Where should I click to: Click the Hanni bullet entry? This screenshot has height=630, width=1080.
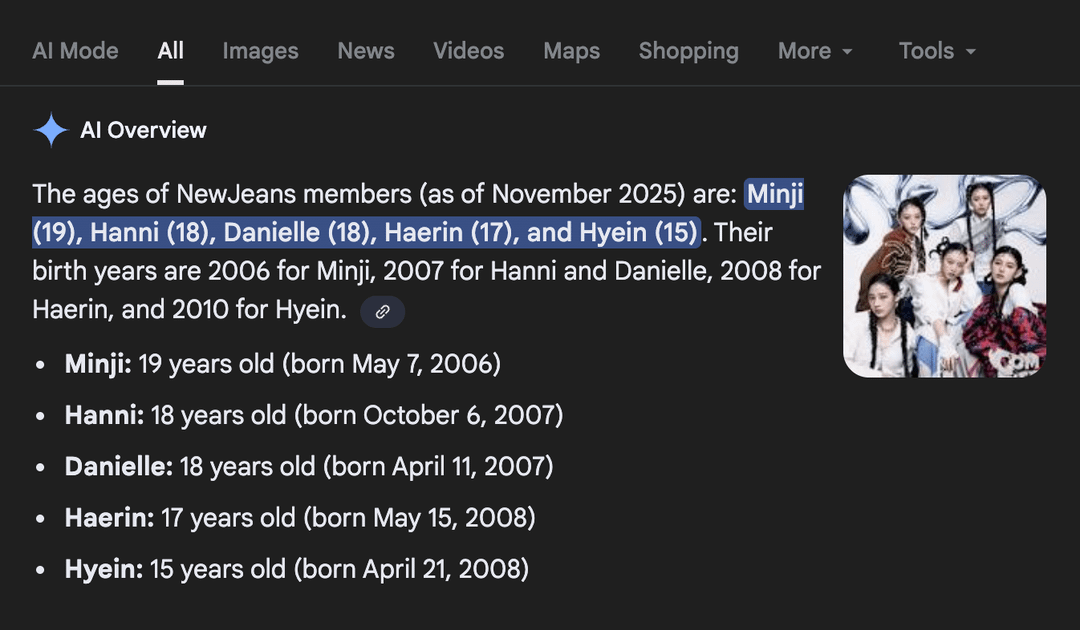[313, 414]
